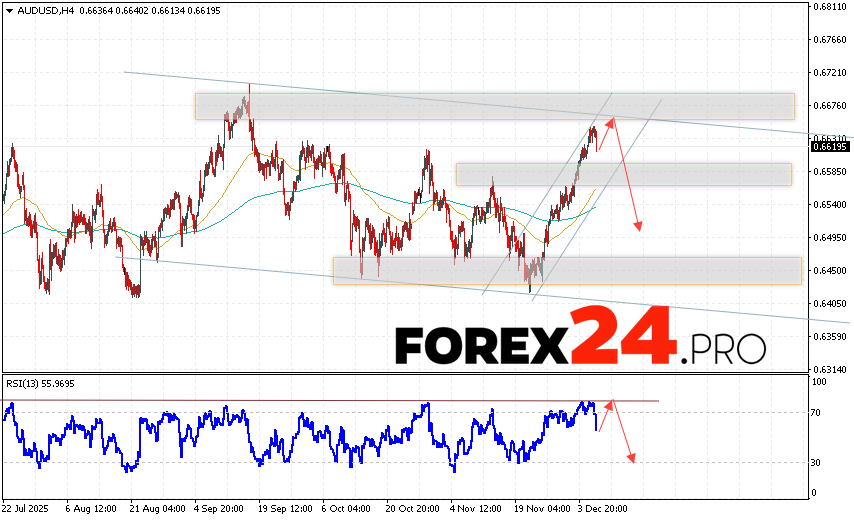This screenshot has width=854, height=520.
Task: Click the 0.64050 price axis label
Action: (829, 303)
